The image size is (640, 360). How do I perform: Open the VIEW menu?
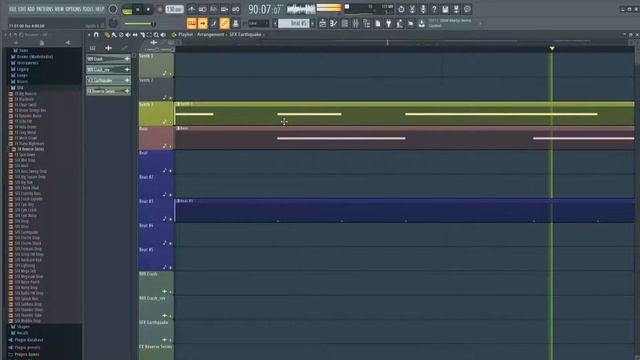[59, 9]
